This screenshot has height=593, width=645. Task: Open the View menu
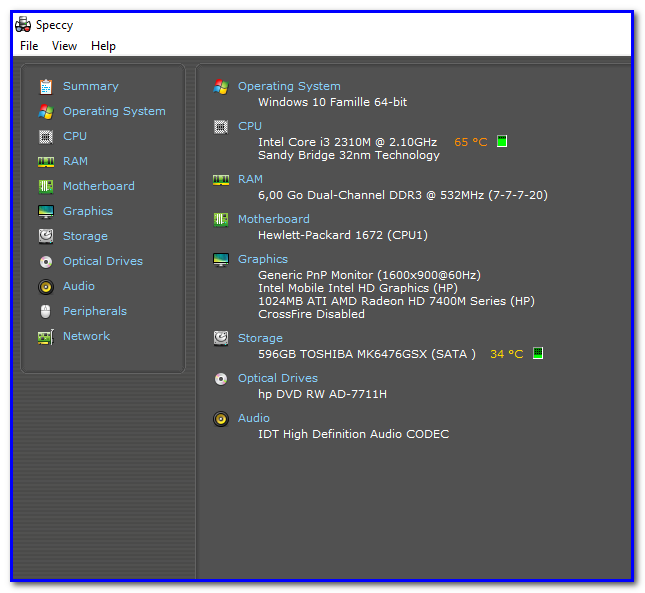(x=64, y=46)
